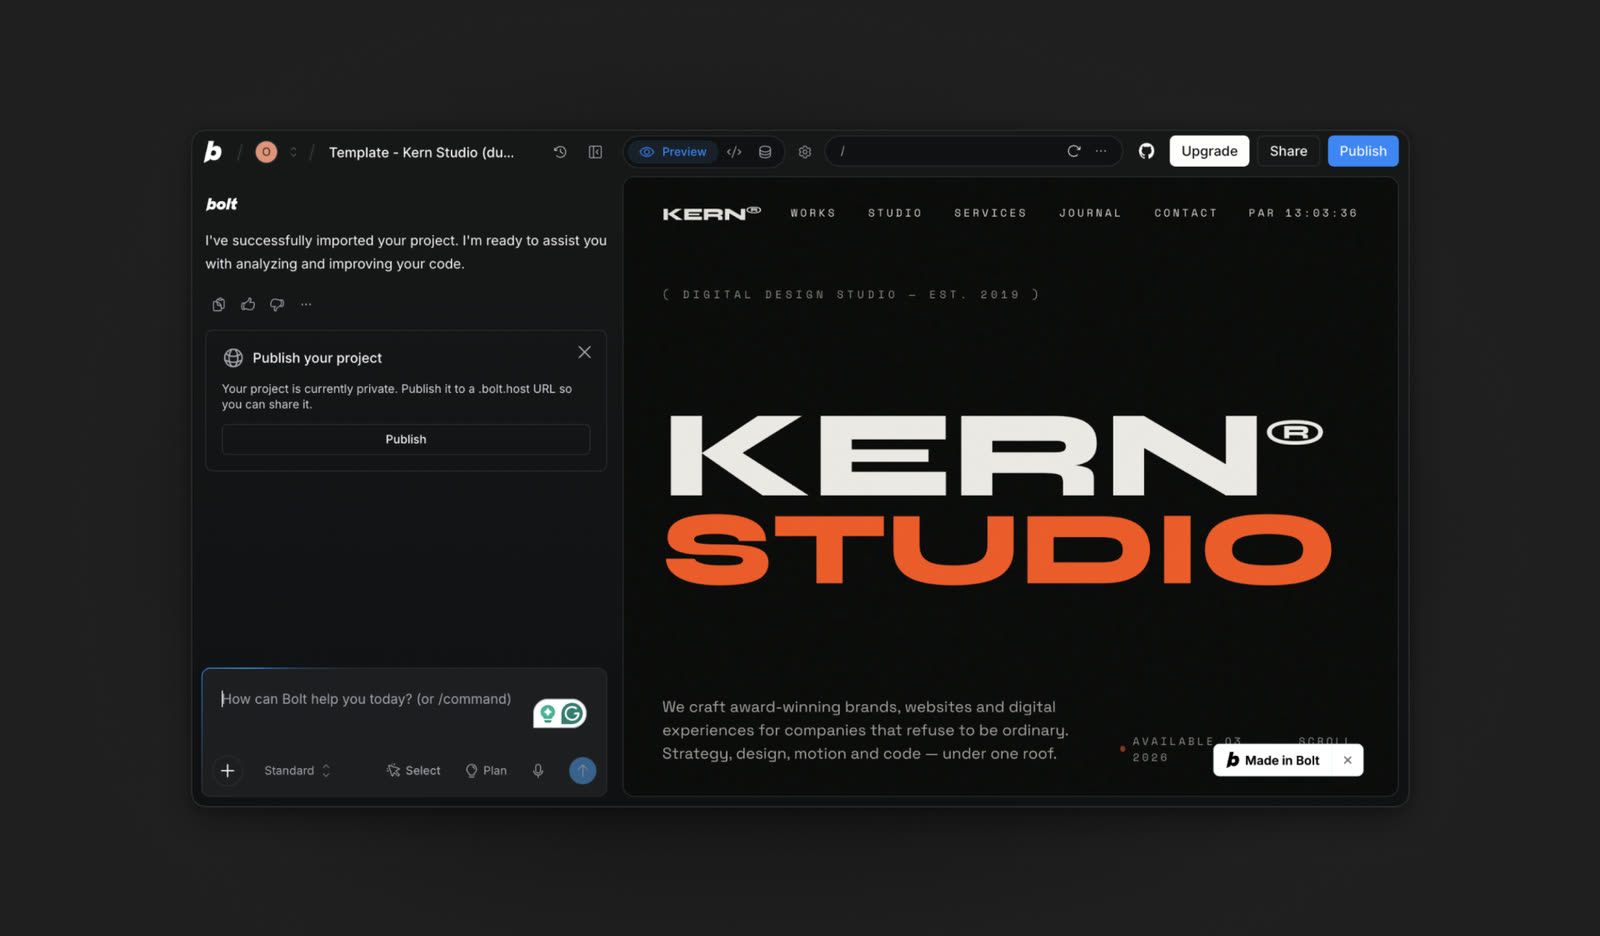
Task: Open the GitHub integration icon
Action: click(1146, 151)
